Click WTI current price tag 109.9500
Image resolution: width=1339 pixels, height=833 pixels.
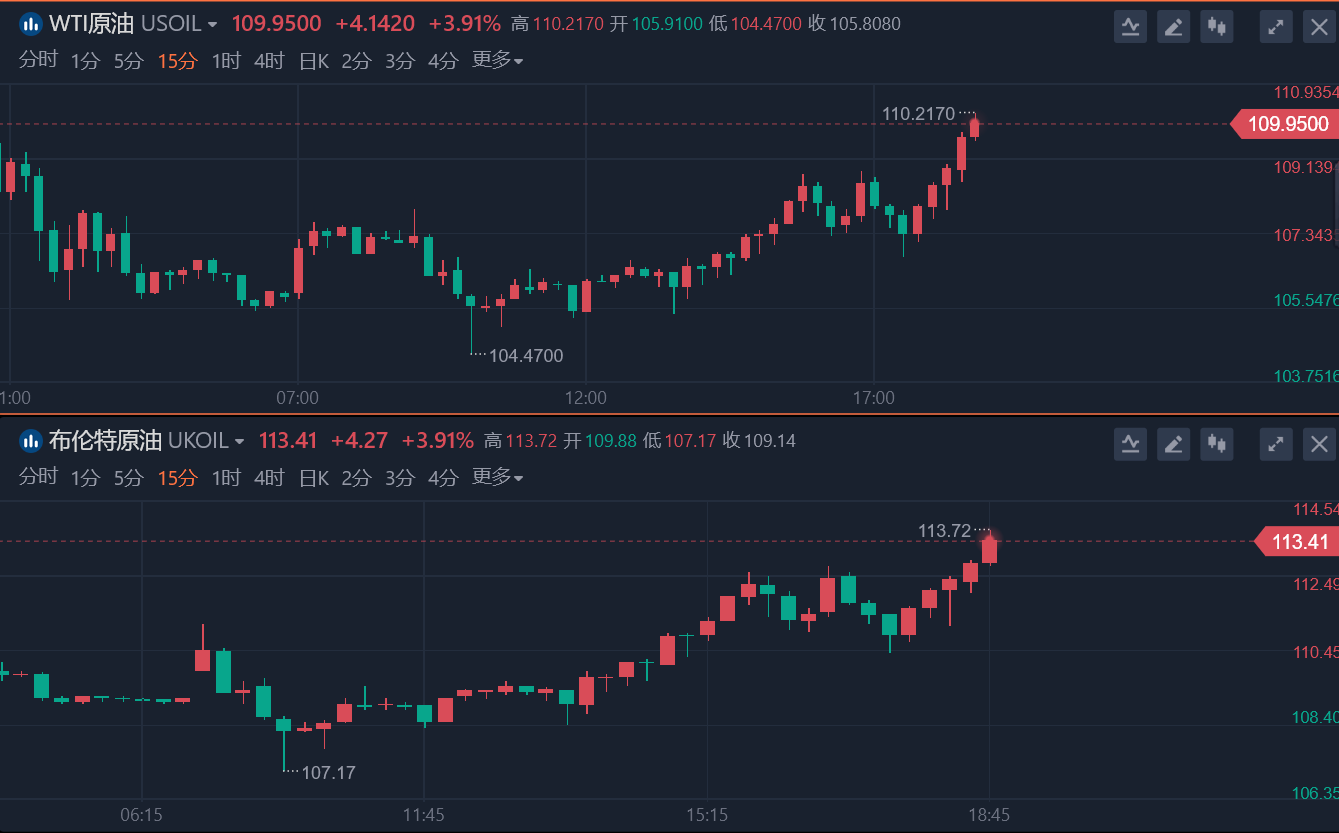point(1285,124)
